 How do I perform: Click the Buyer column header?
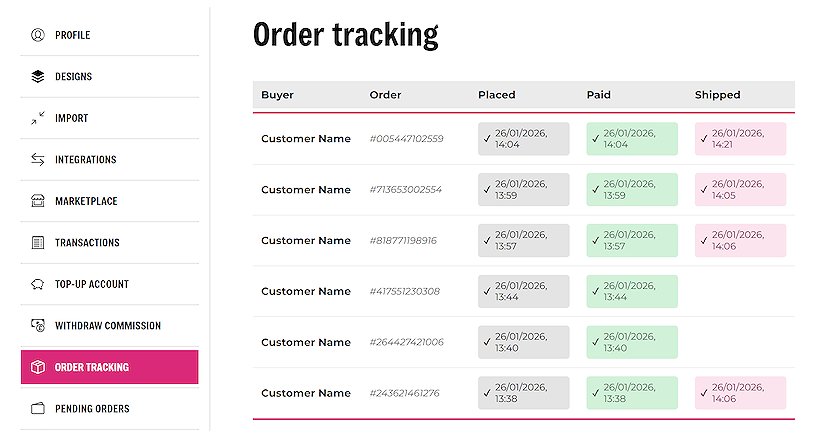(x=277, y=95)
